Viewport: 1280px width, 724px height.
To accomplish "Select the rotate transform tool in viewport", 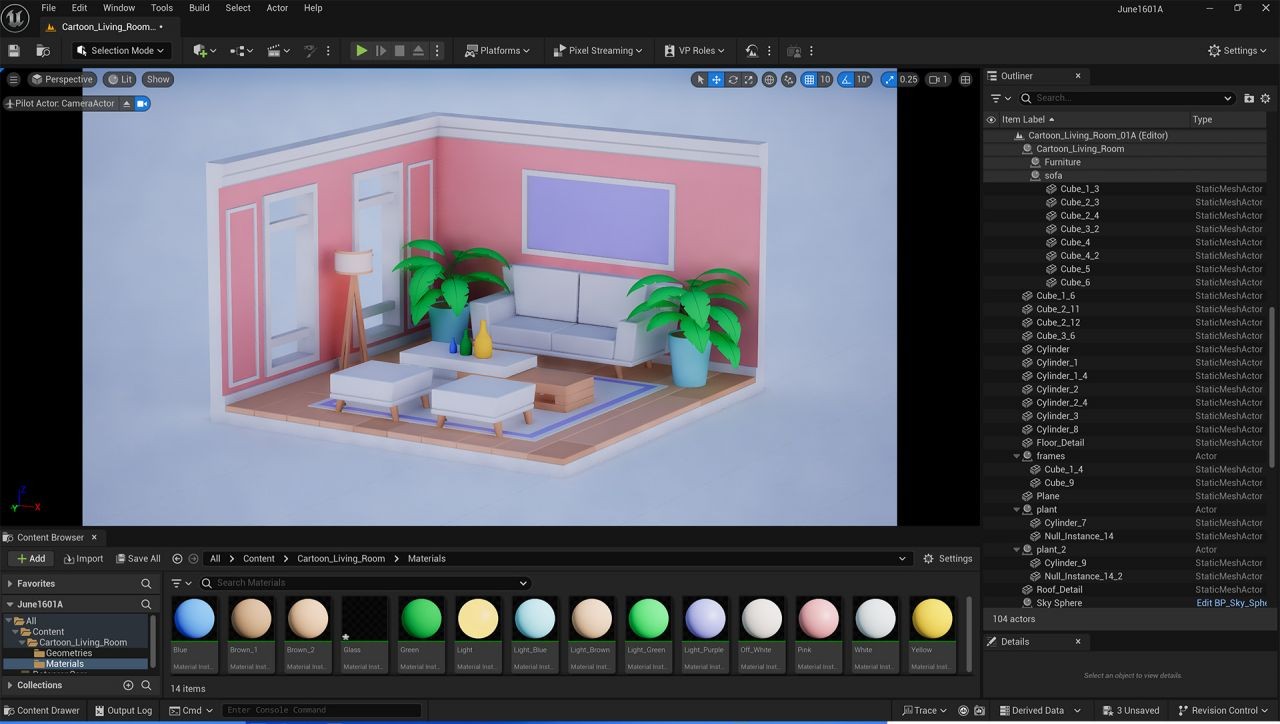I will 733,80.
